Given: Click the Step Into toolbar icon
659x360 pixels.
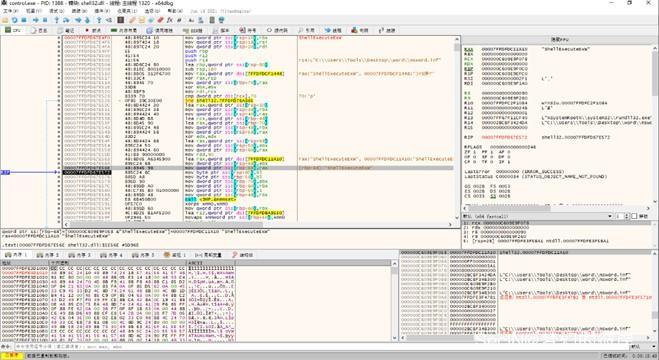Looking at the screenshot, I should [56, 20].
